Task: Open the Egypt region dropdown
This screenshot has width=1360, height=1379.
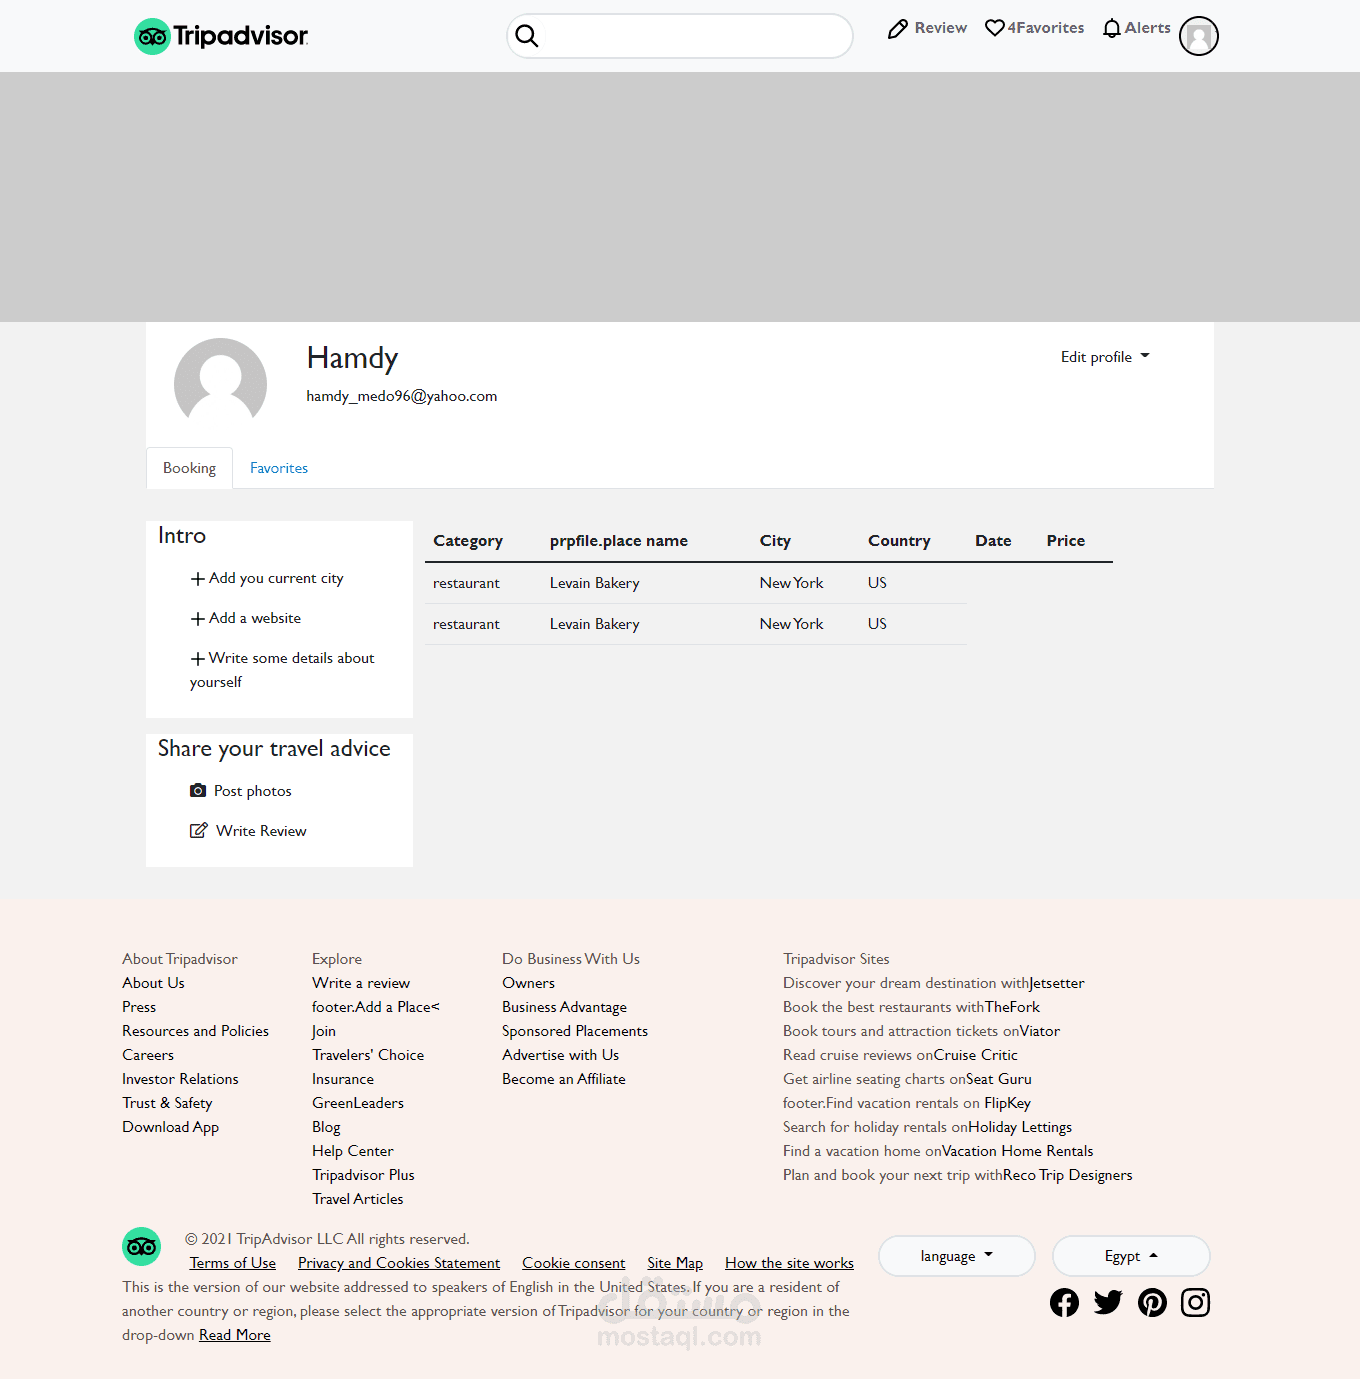Action: click(x=1131, y=1256)
